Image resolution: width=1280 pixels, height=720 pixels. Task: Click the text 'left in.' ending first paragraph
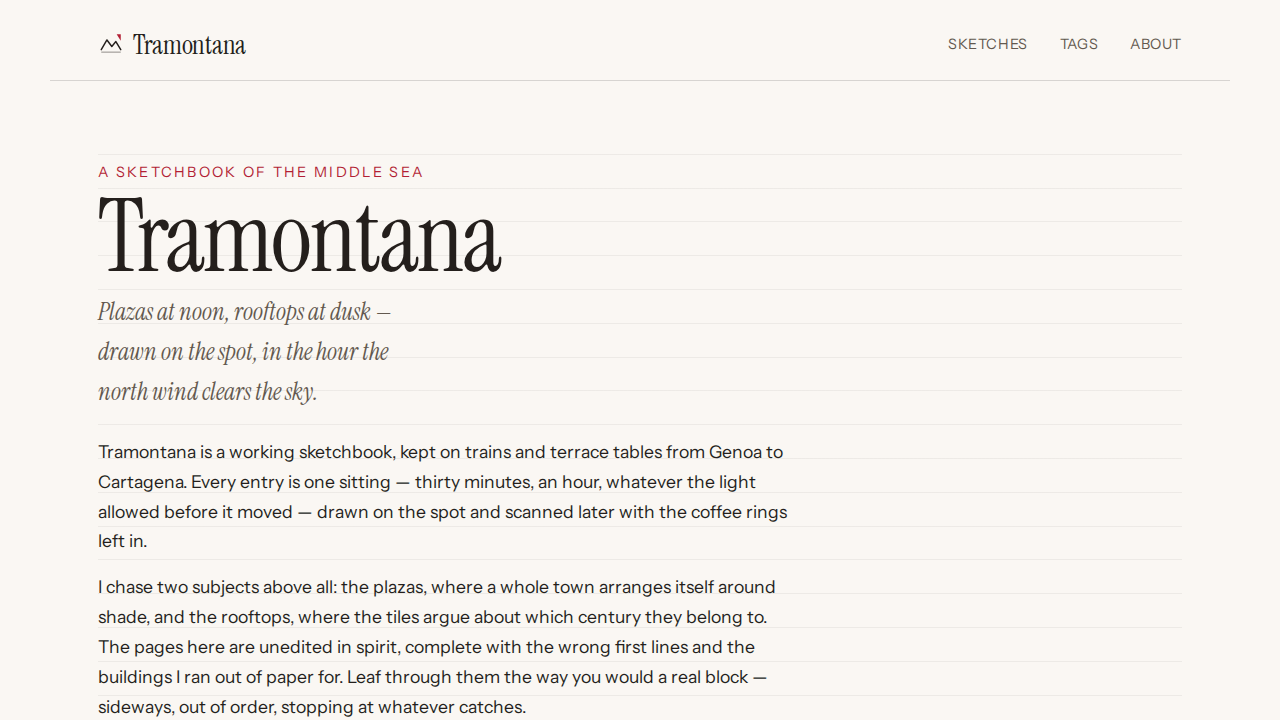pyautogui.click(x=122, y=542)
